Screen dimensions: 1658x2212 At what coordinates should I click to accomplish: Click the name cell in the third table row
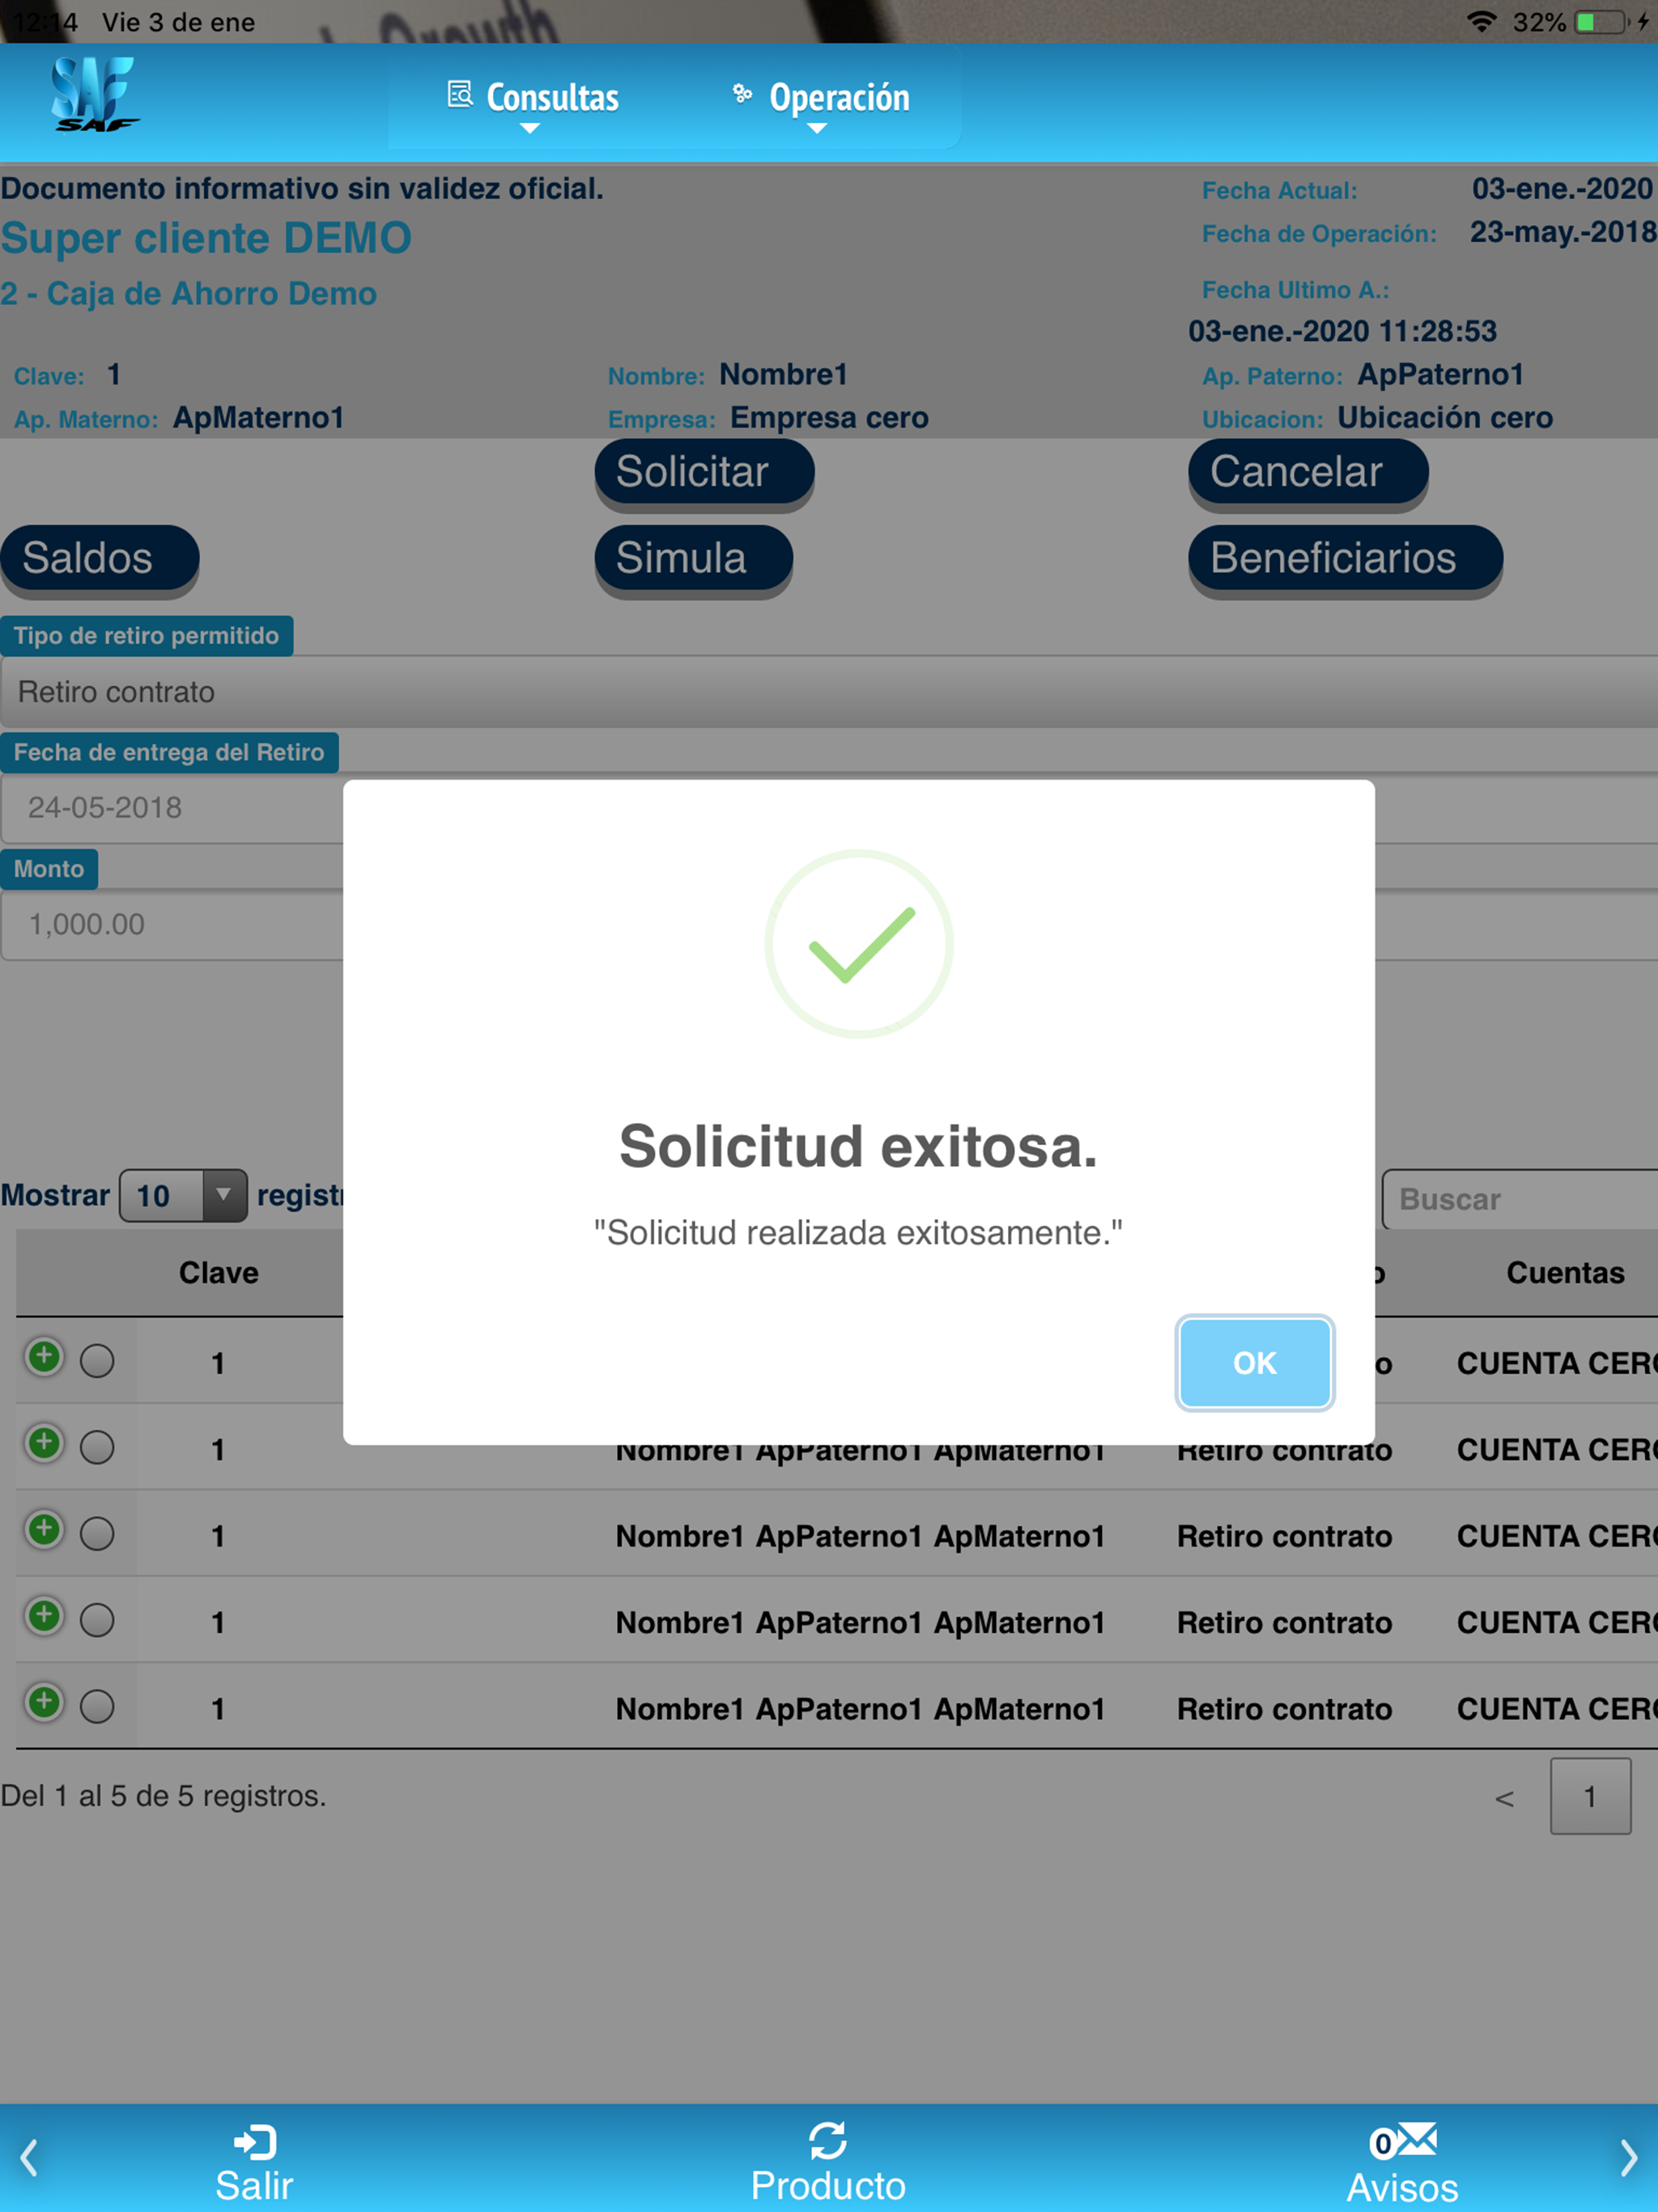(860, 1536)
